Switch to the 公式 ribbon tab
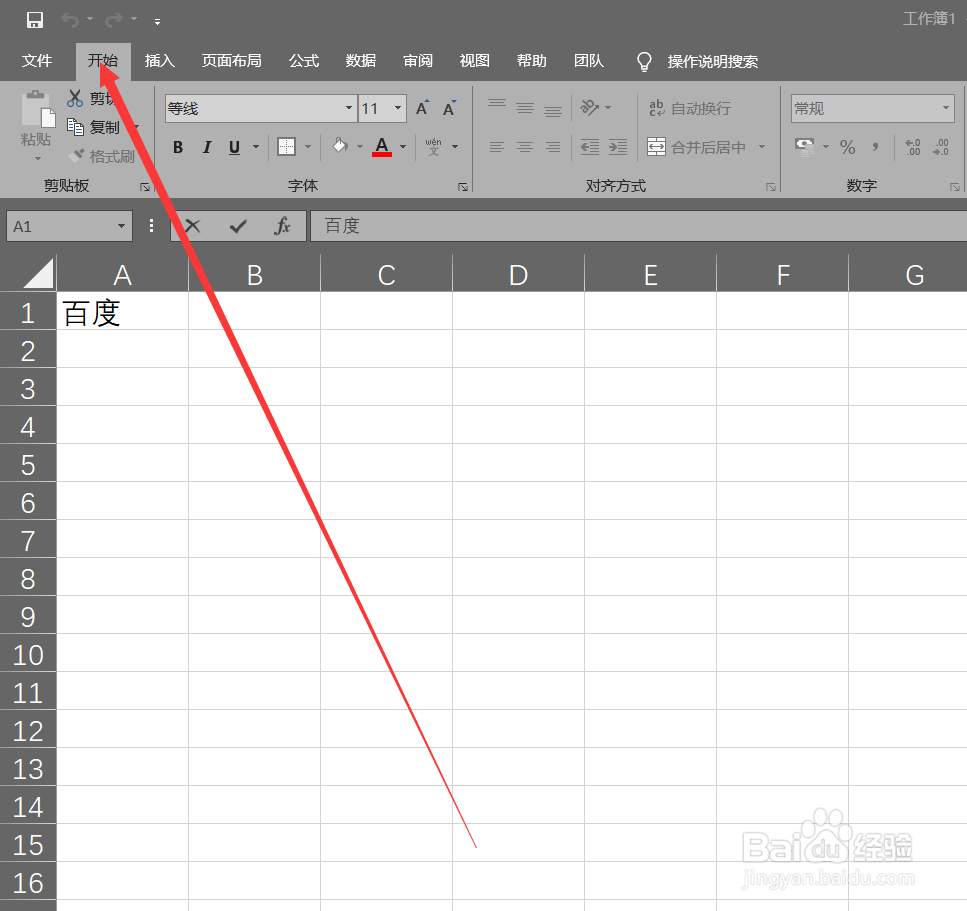The width and height of the screenshot is (967, 911). pos(304,61)
